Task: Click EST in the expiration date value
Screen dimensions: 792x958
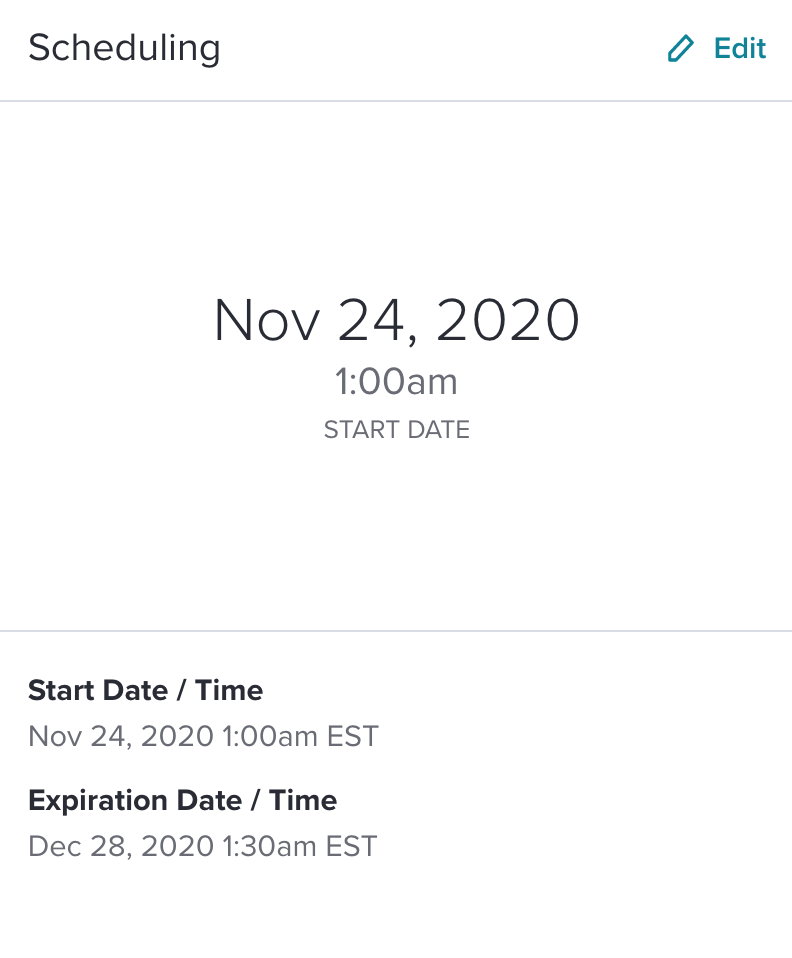Action: click(351, 846)
